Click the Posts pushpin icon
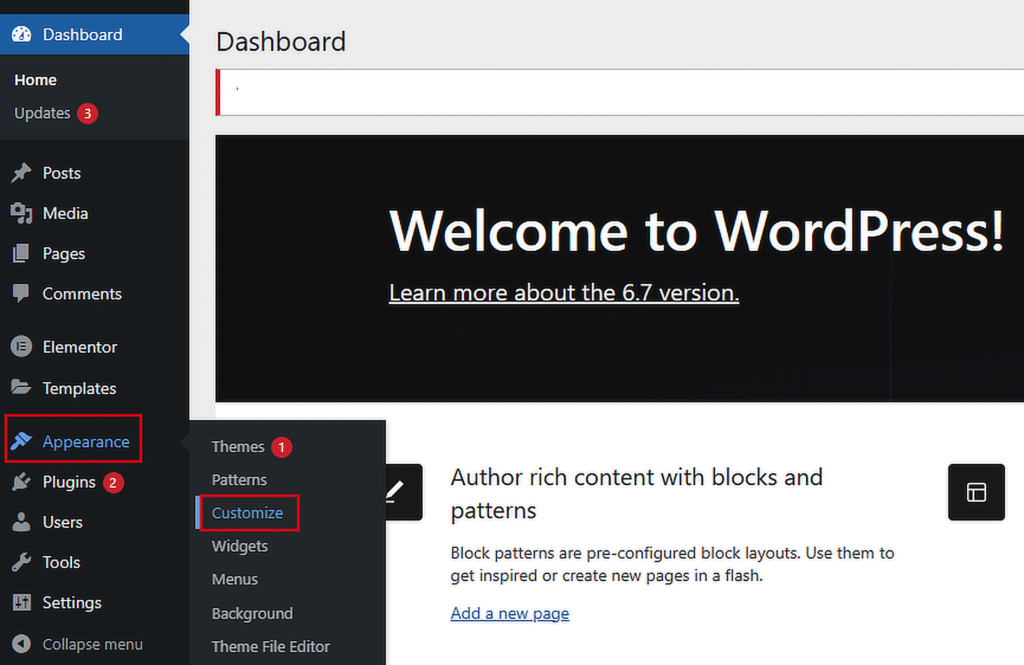Viewport: 1024px width, 665px height. click(x=21, y=173)
